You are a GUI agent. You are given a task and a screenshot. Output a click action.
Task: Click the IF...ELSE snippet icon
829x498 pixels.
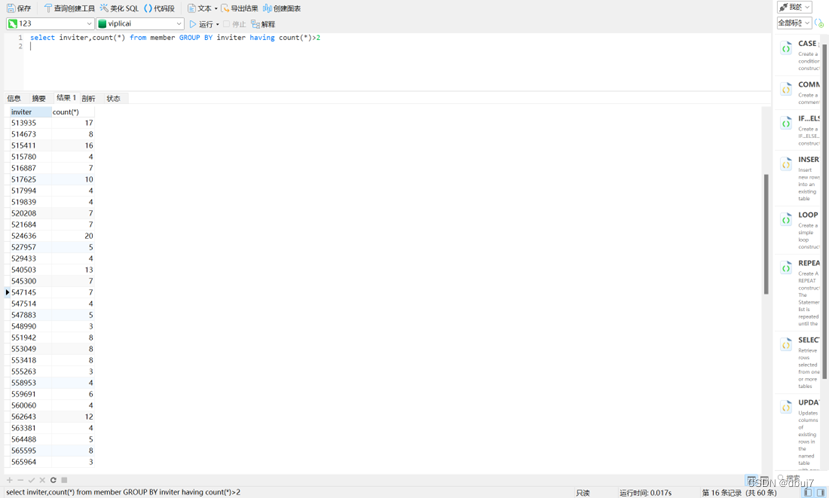pyautogui.click(x=786, y=124)
